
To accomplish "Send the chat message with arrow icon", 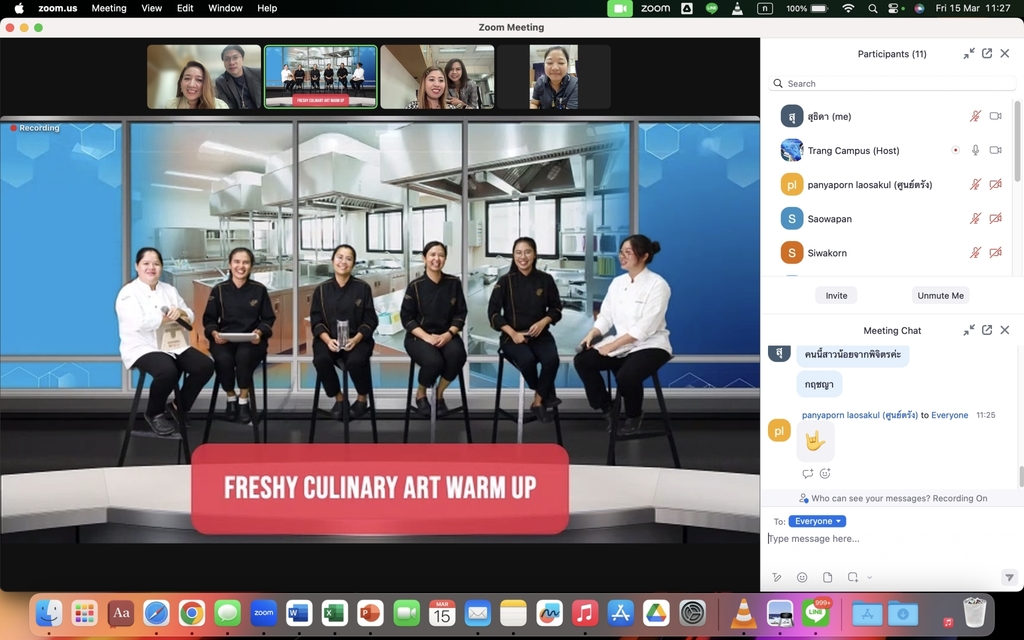I will tap(1009, 577).
